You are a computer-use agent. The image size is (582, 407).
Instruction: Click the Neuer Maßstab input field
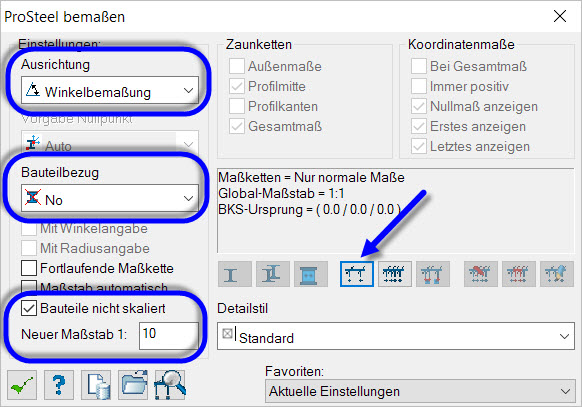tap(169, 336)
